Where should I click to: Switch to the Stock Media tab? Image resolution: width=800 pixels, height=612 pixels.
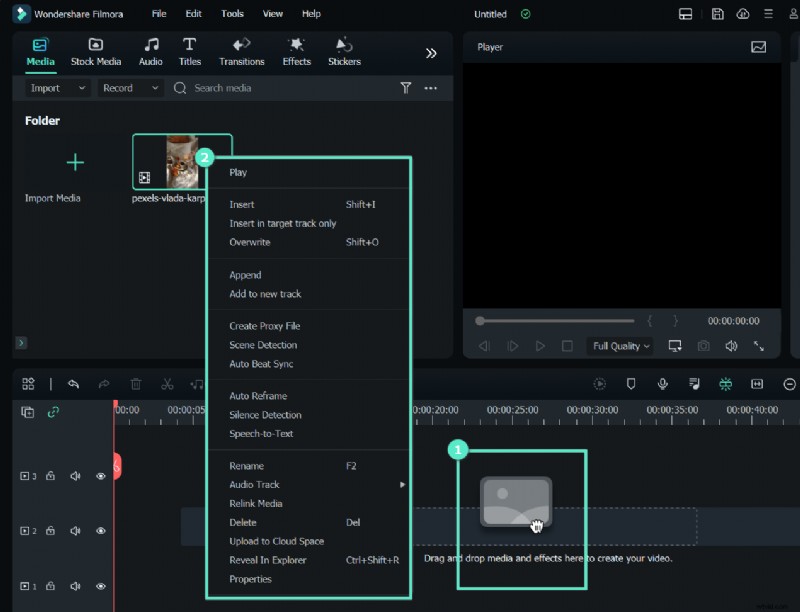(95, 52)
